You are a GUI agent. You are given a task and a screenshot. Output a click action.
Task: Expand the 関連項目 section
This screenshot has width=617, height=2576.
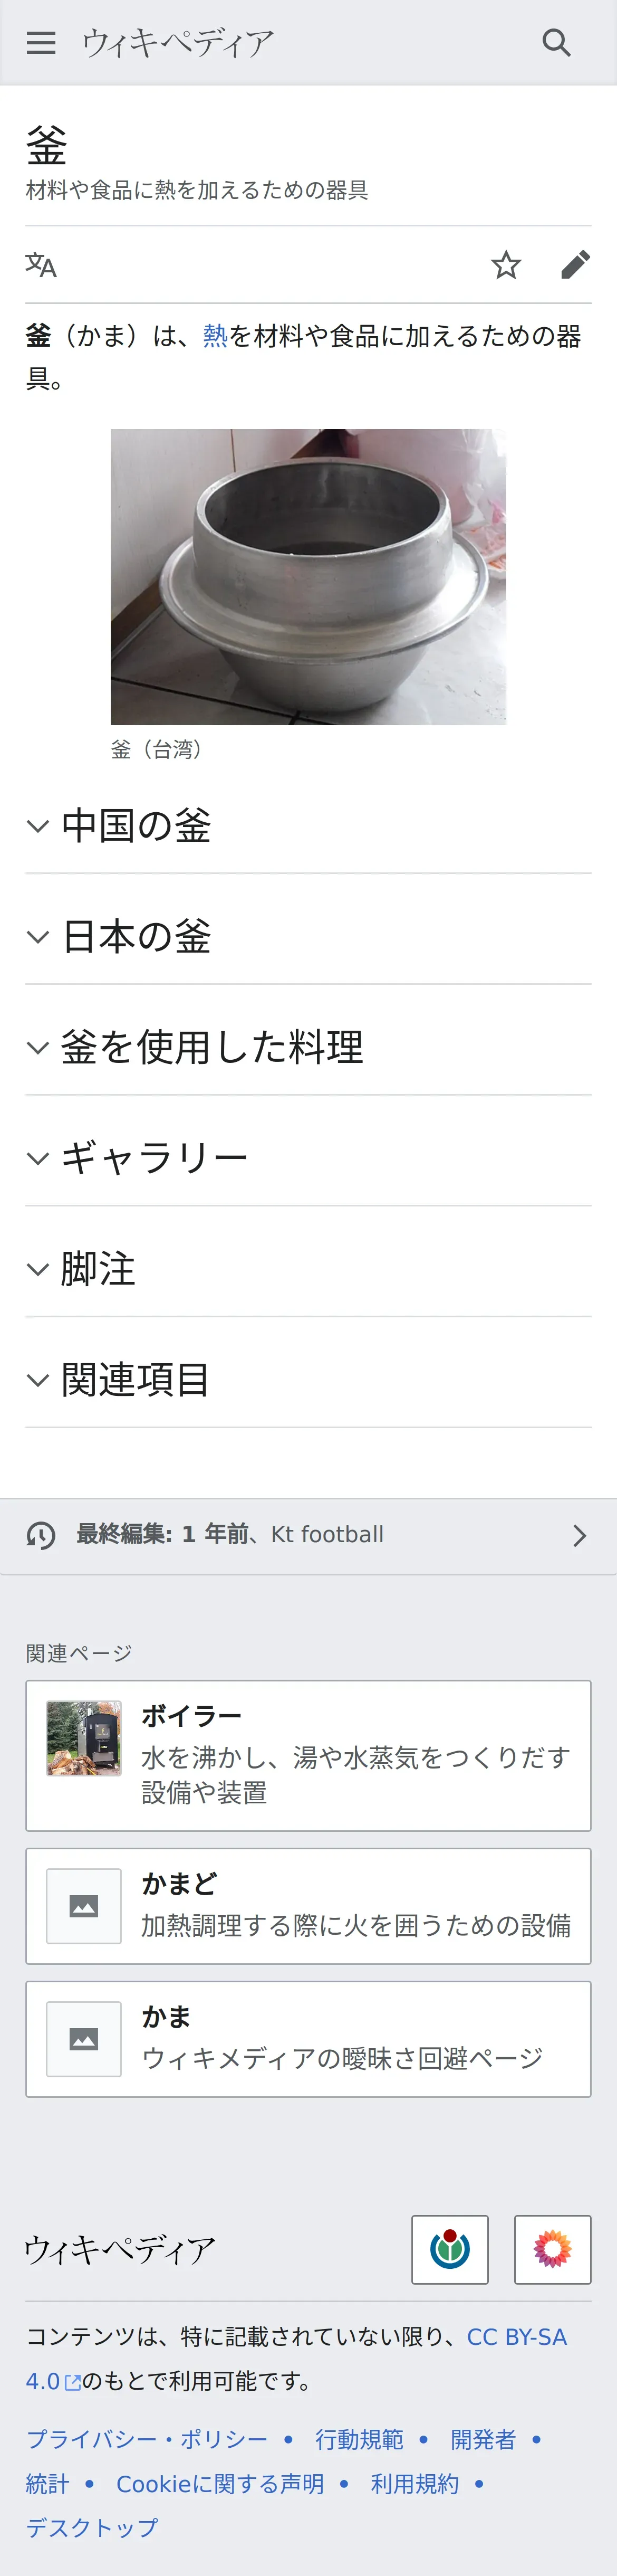point(308,1381)
